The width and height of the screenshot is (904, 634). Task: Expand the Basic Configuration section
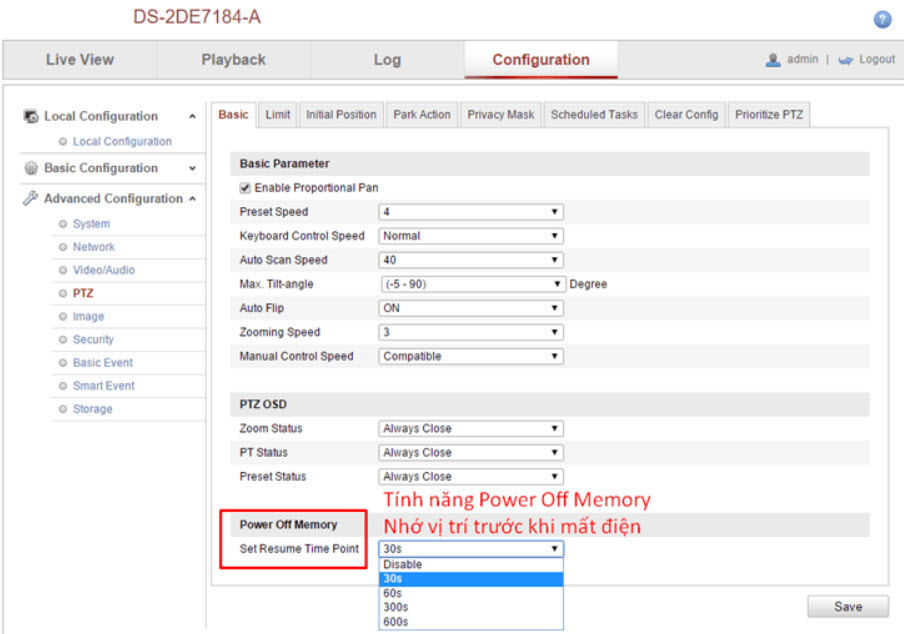[192, 169]
